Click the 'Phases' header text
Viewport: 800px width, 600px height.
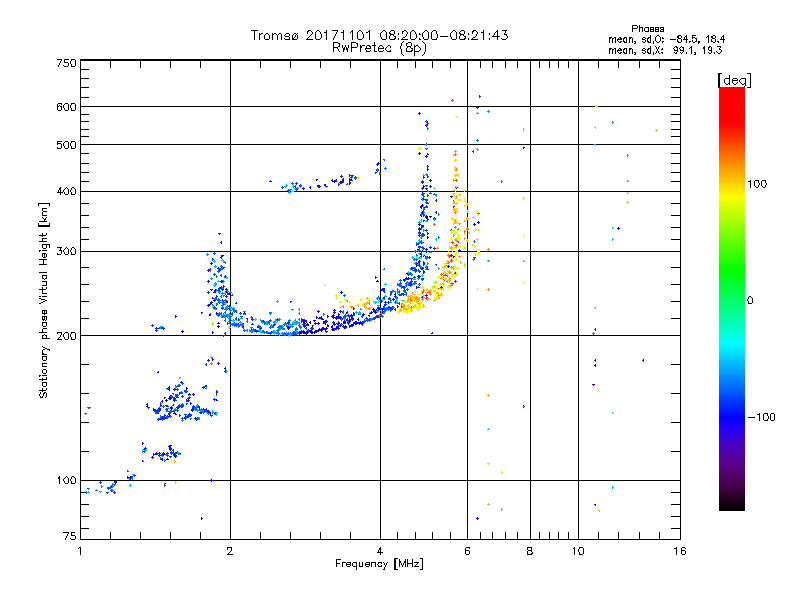(647, 29)
